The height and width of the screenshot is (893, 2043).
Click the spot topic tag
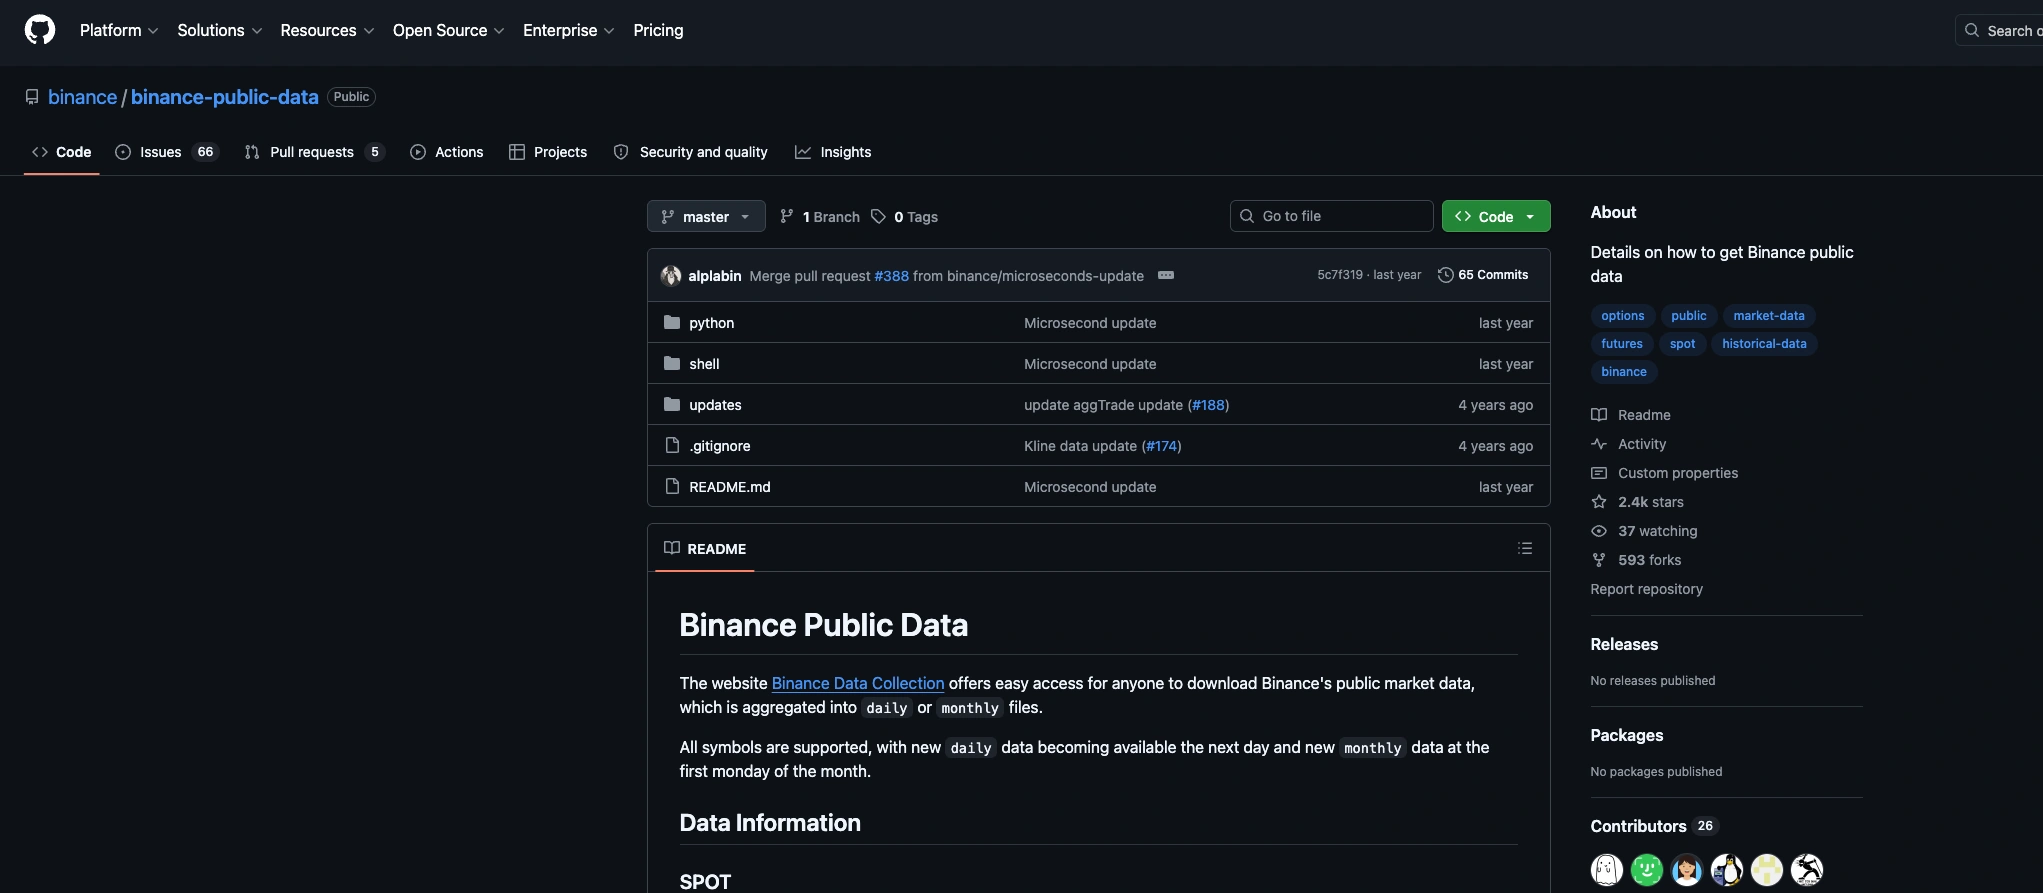click(x=1683, y=344)
